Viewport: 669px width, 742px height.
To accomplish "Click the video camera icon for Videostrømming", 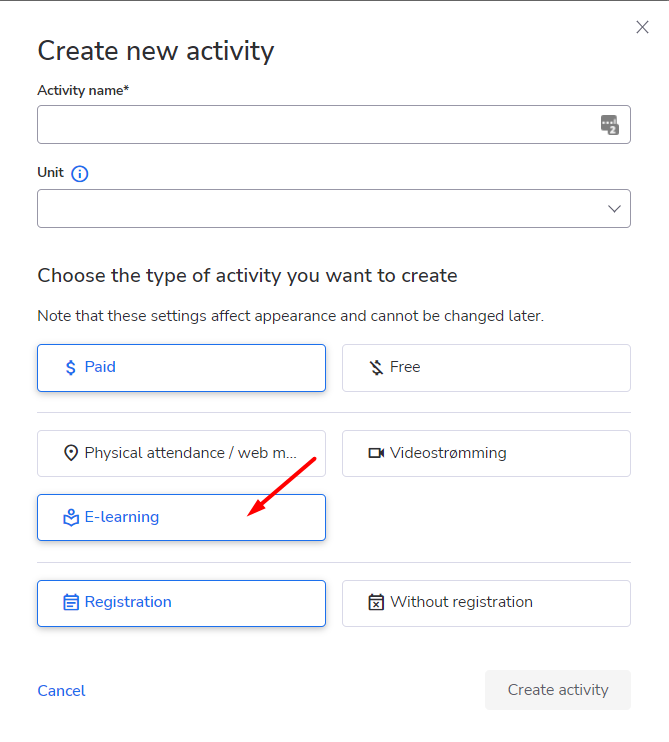I will (376, 453).
